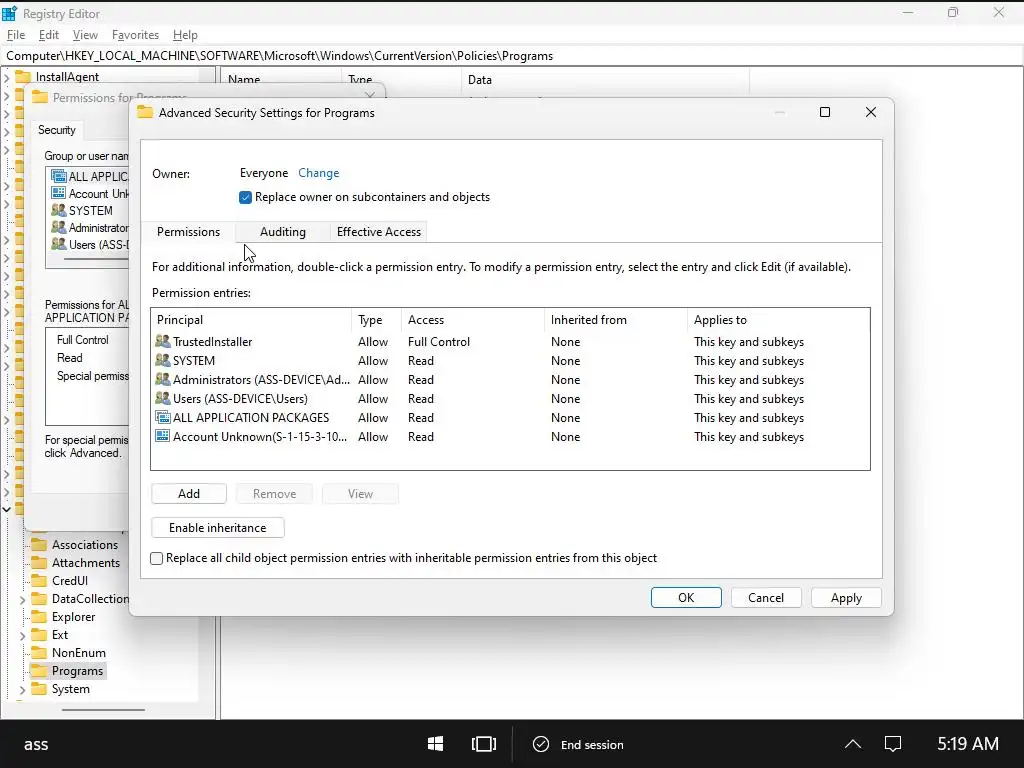Screen dimensions: 1024x768
Task: Click the Data column header in registry pane
Action: click(x=605, y=80)
